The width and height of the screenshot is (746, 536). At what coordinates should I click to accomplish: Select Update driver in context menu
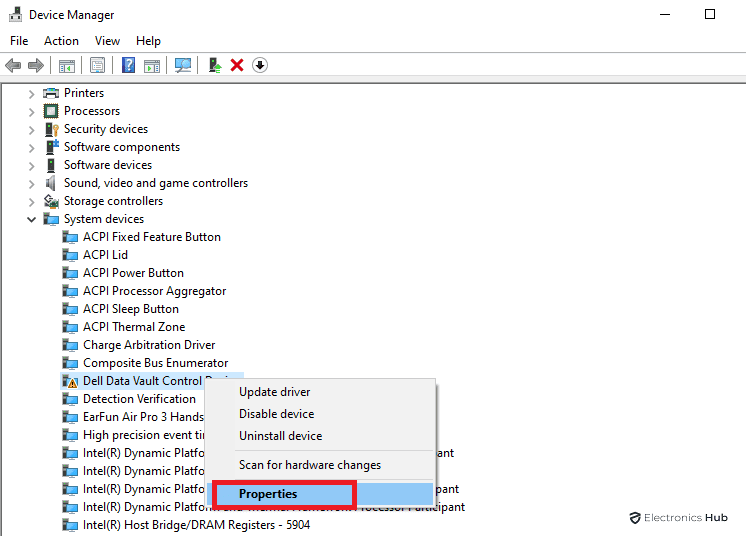coord(274,392)
